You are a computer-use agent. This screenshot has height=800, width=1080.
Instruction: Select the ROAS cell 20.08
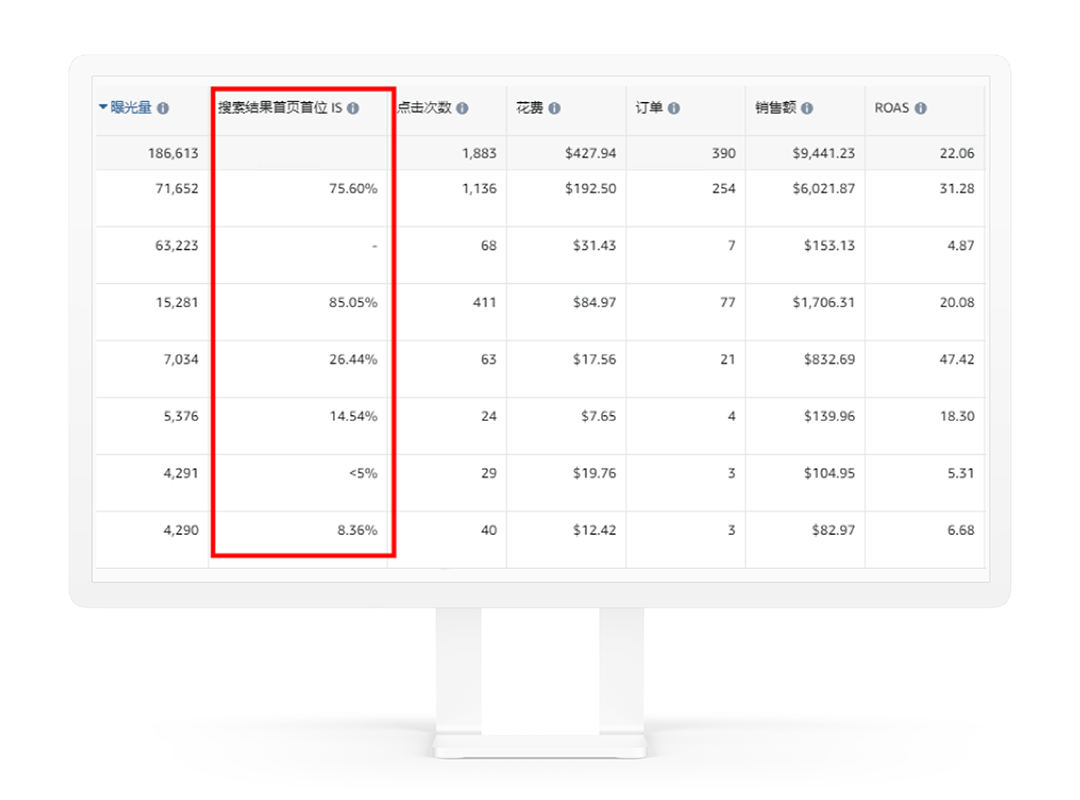(x=957, y=302)
